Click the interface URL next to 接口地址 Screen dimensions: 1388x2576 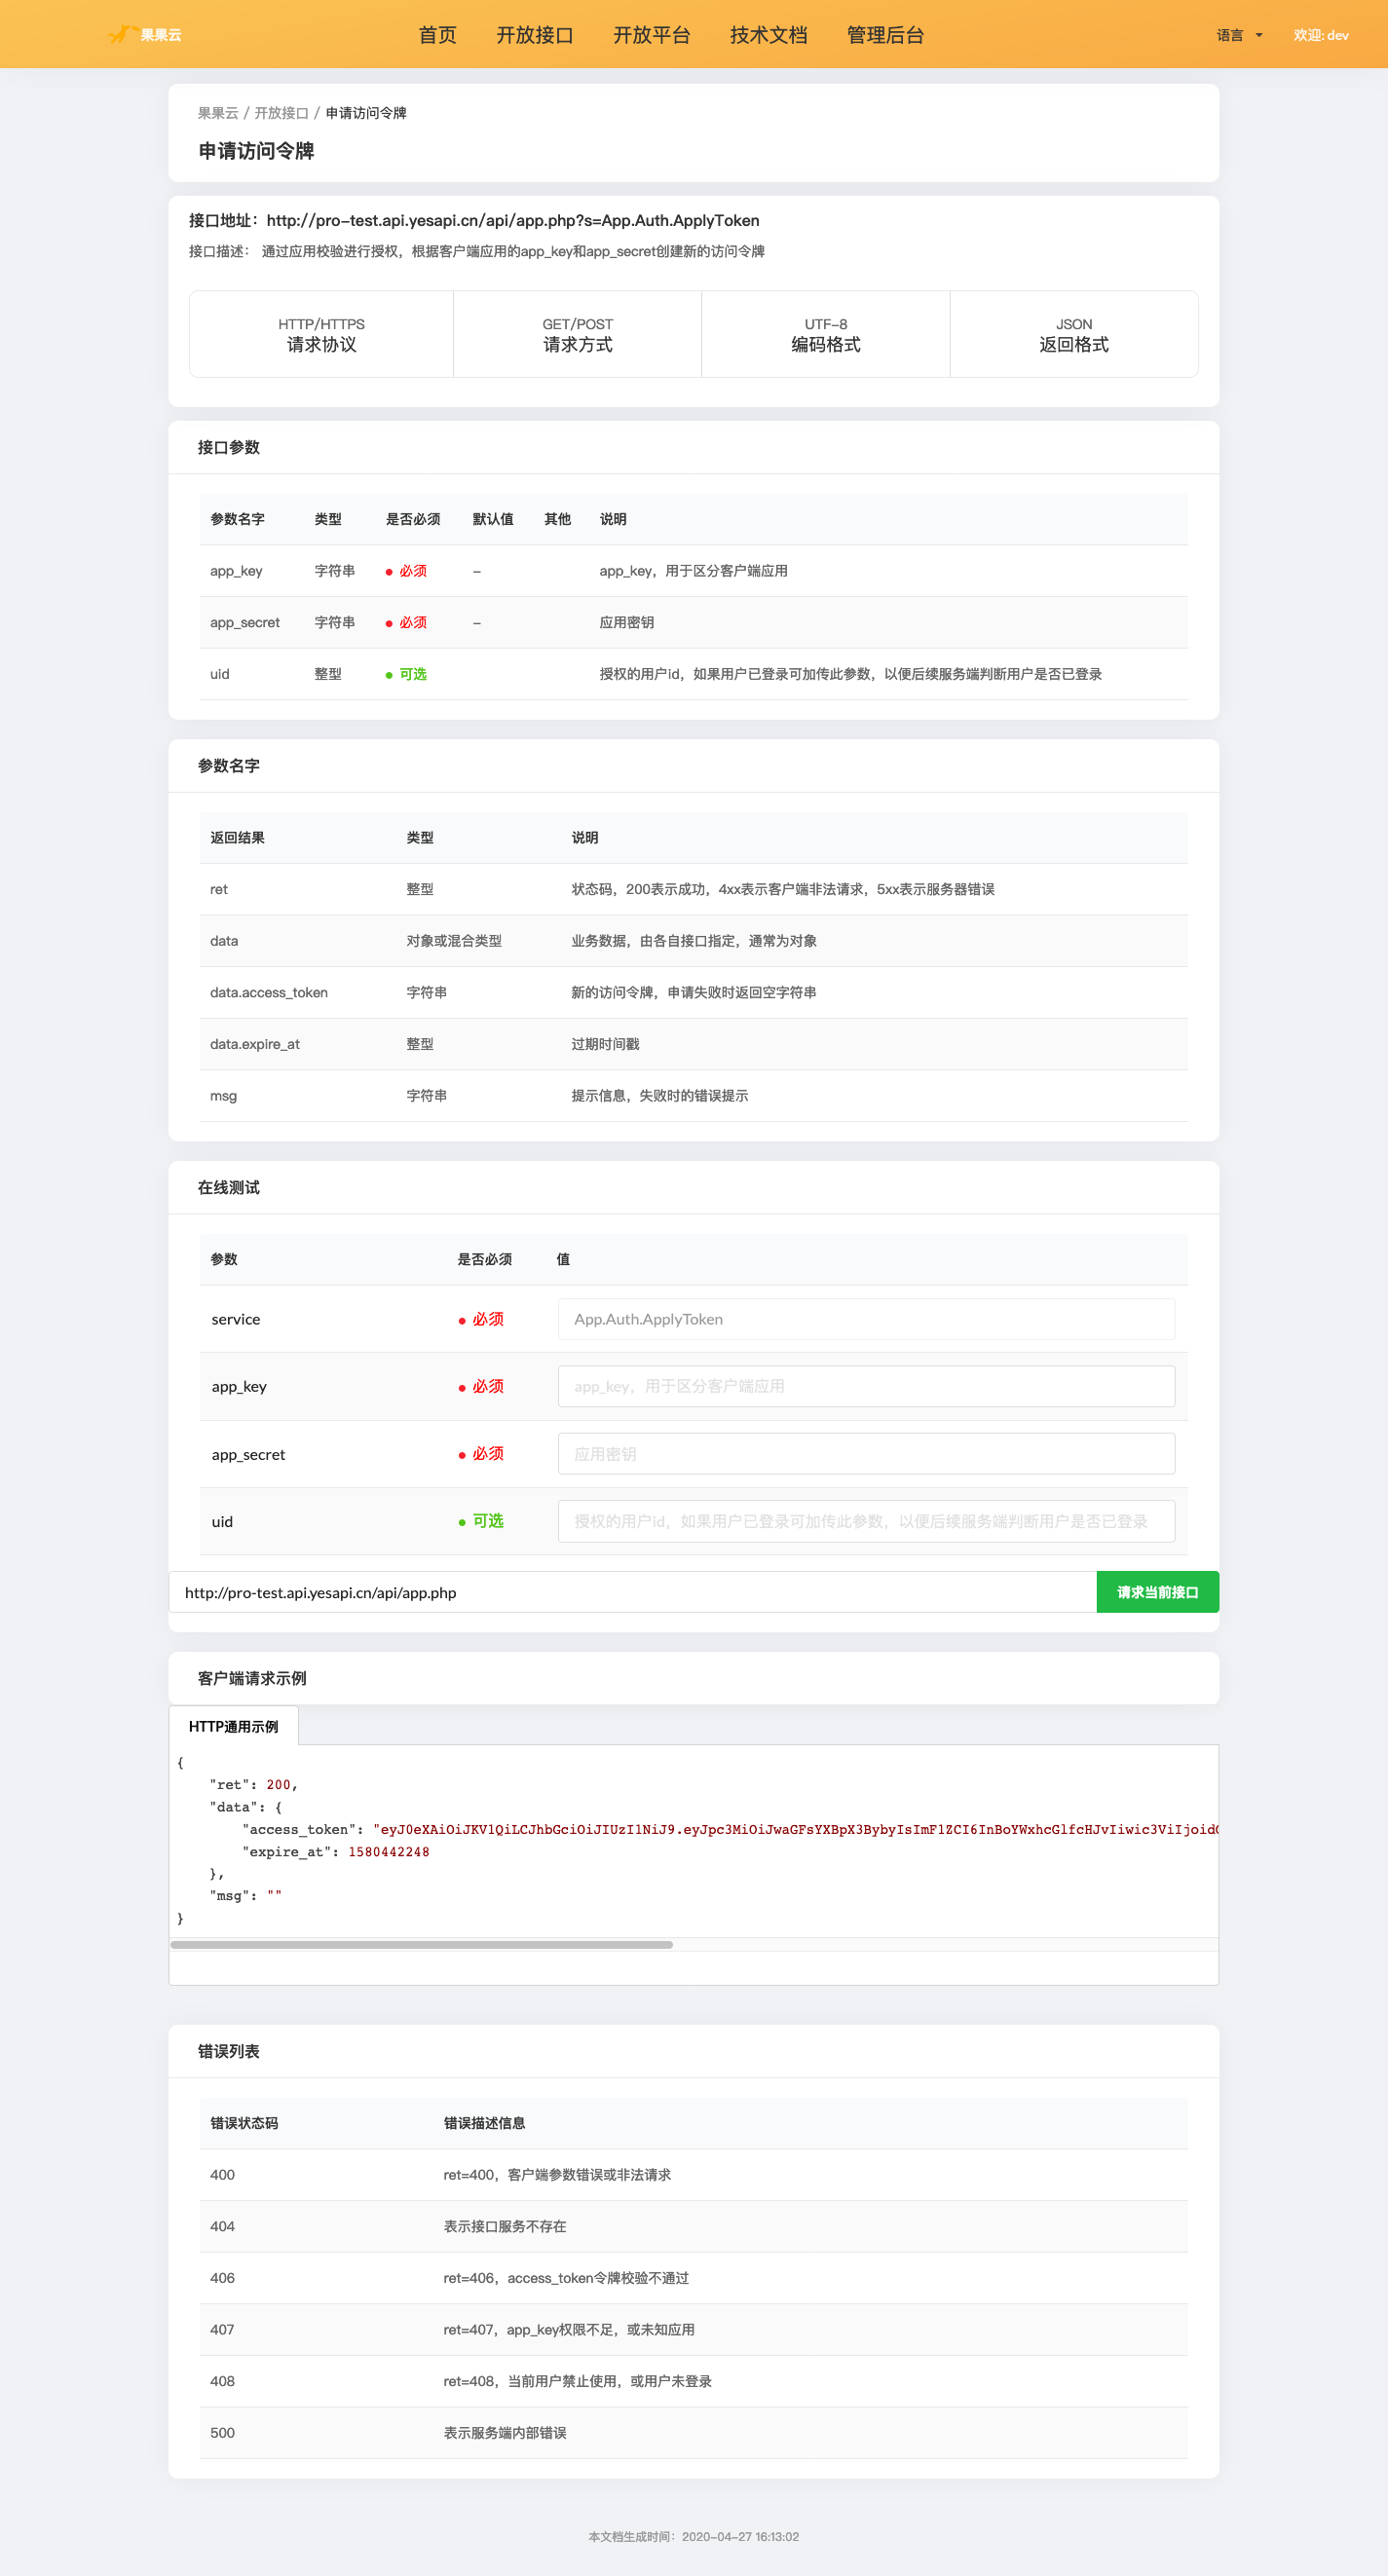click(x=512, y=220)
